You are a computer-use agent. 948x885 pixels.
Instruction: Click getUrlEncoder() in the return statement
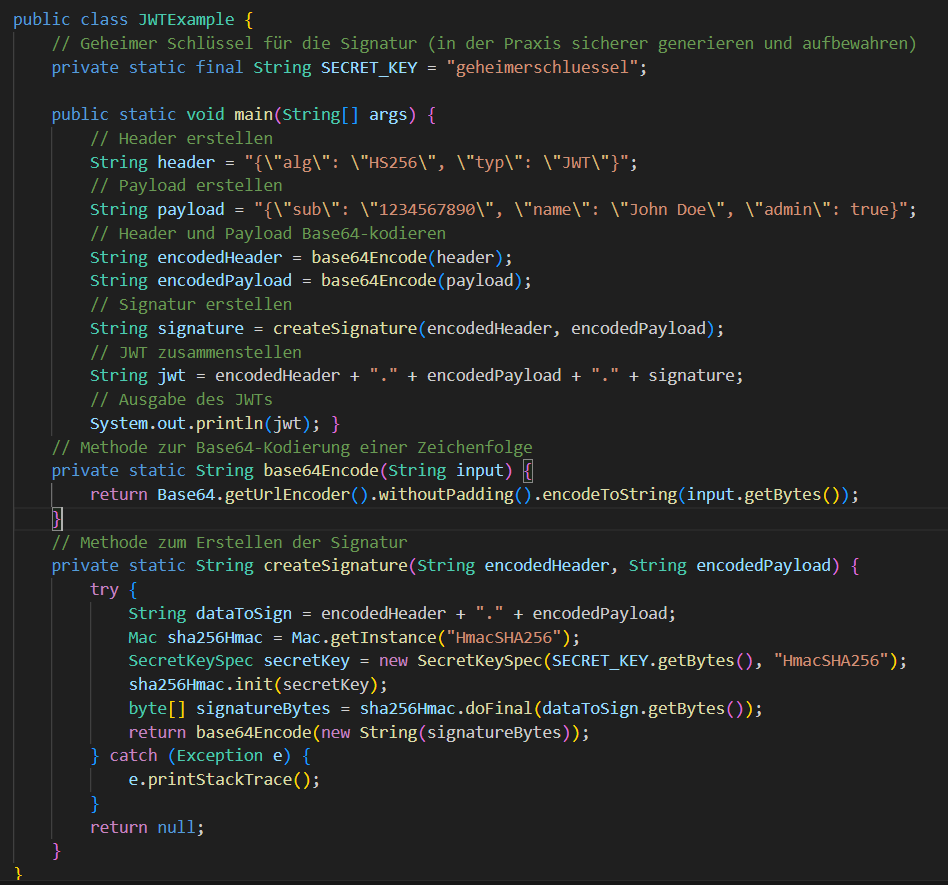[x=296, y=494]
